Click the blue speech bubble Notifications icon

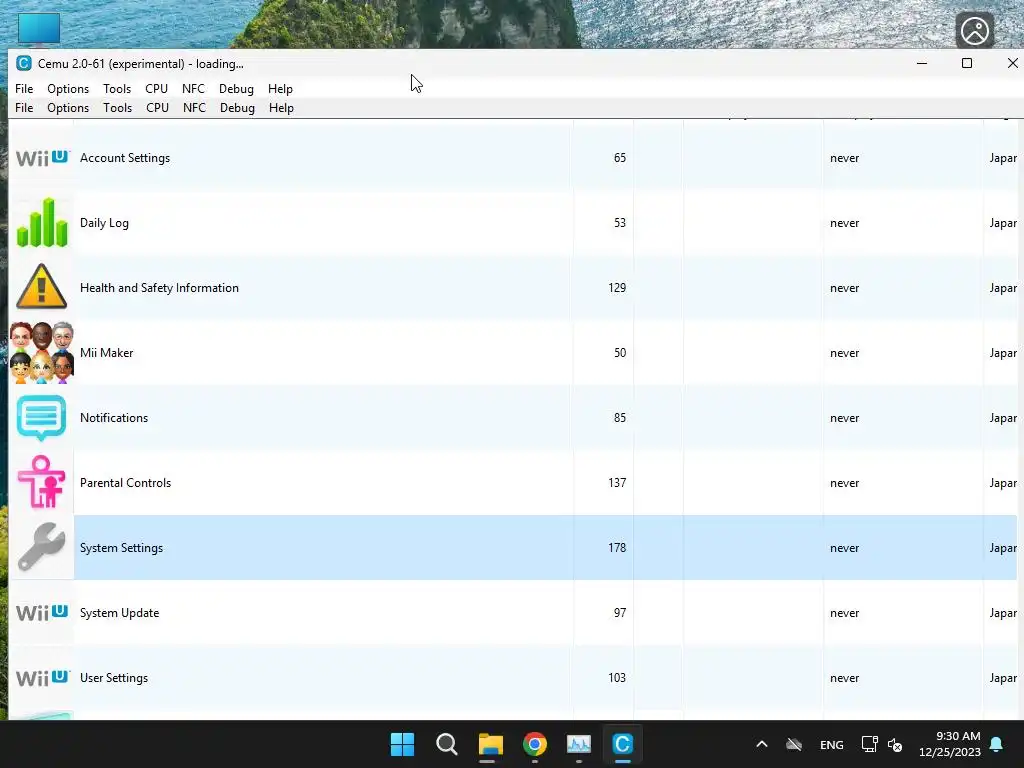point(41,418)
